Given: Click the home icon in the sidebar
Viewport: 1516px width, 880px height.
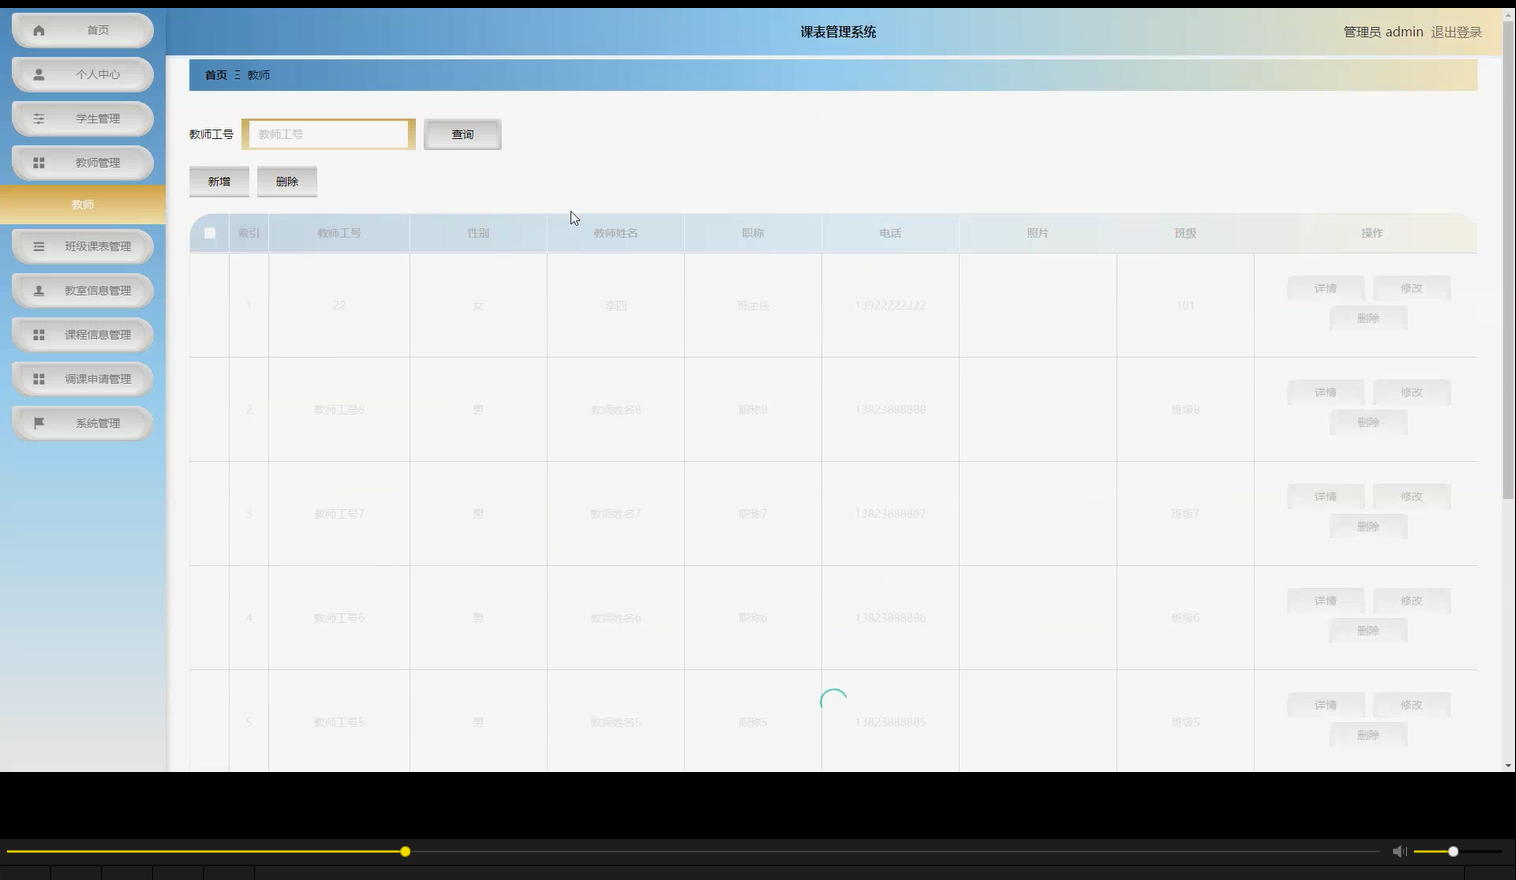Looking at the screenshot, I should click(x=39, y=30).
